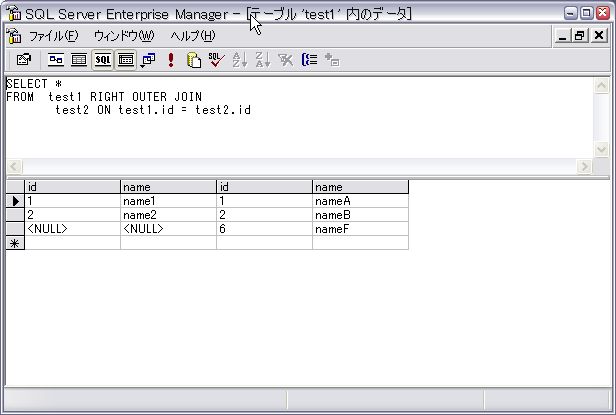Click the Properties icon in toolbar
Image resolution: width=616 pixels, height=415 pixels.
pos(23,60)
